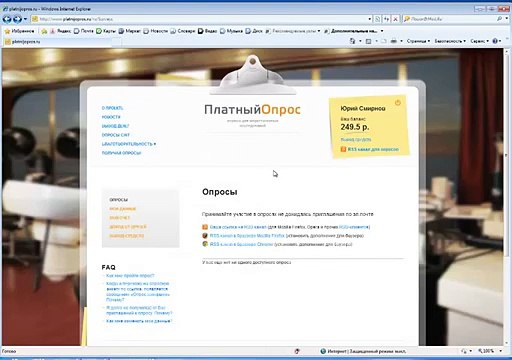The width and height of the screenshot is (512, 360).
Task: Click the orange RSS icon on yellow note
Action: pyautogui.click(x=343, y=149)
